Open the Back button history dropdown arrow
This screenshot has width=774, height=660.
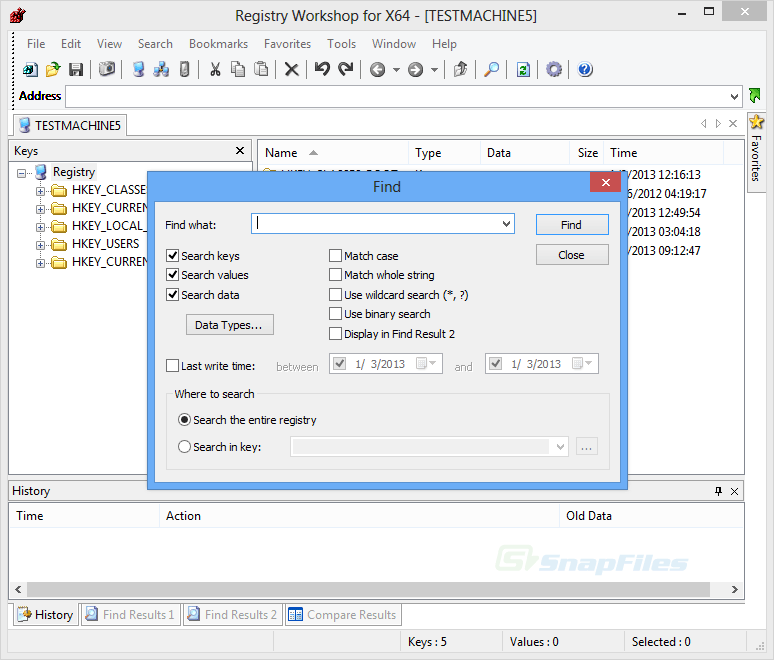click(396, 70)
